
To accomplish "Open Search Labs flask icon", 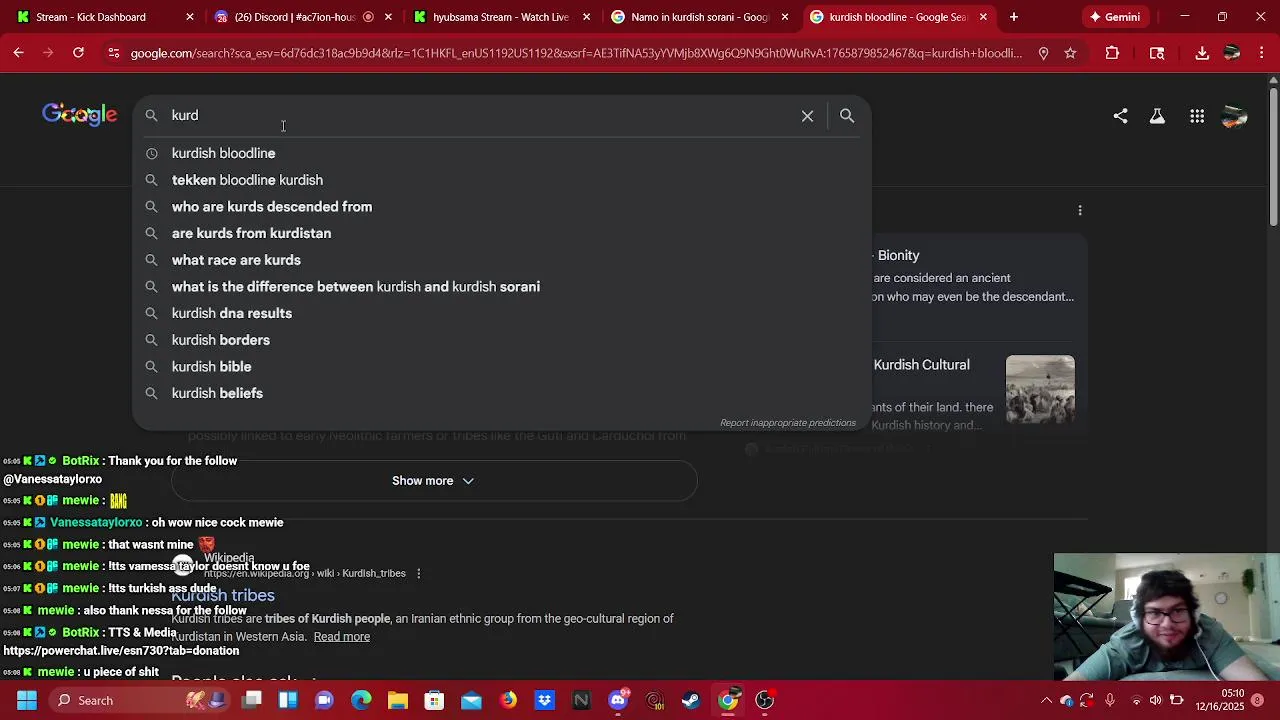I will point(1157,117).
